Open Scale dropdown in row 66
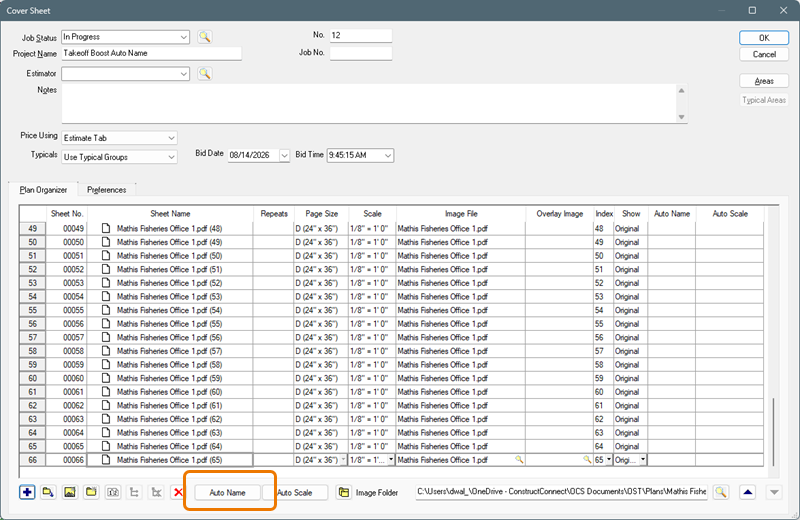Viewport: 800px width, 520px height. pos(391,460)
